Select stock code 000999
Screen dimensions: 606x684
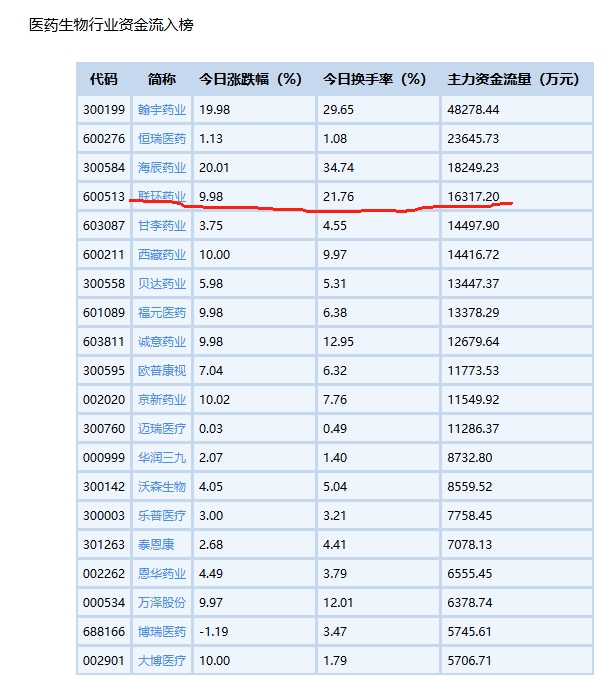104,458
